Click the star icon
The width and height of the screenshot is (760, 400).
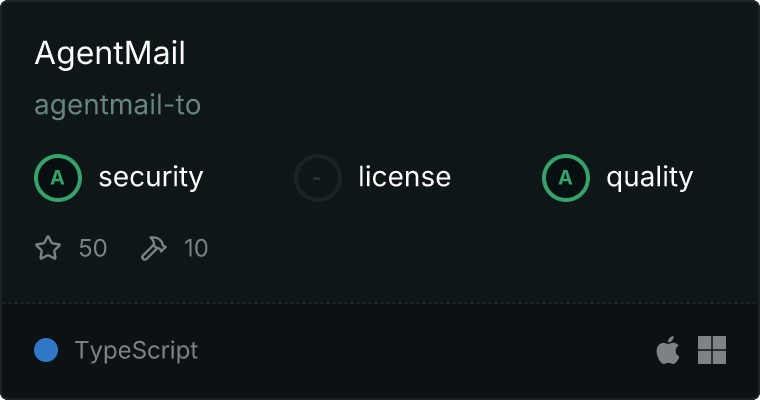pos(48,248)
